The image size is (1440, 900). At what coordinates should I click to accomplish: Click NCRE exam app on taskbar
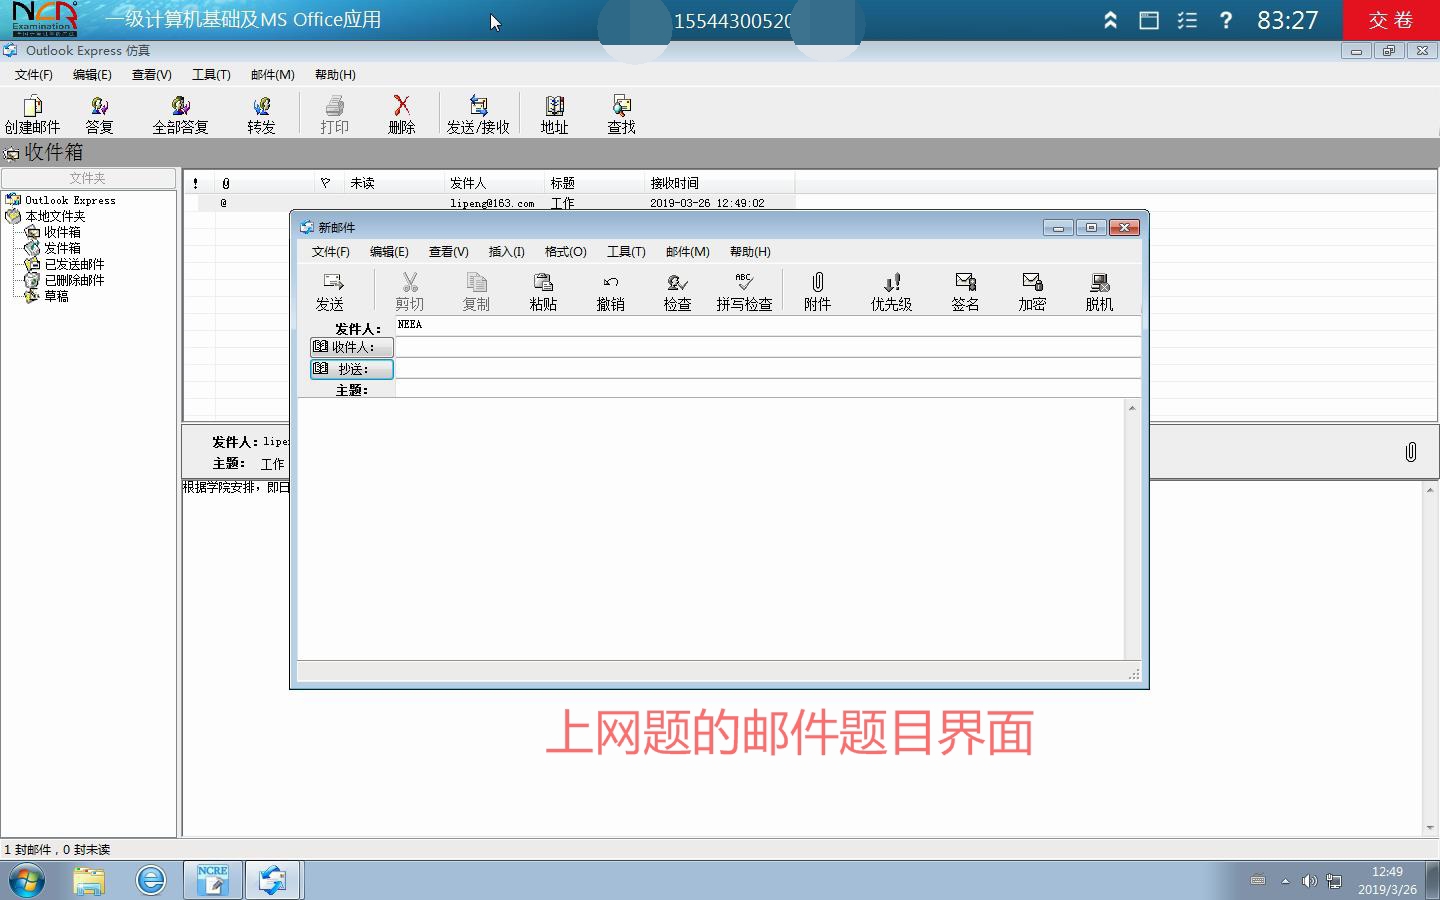point(213,880)
